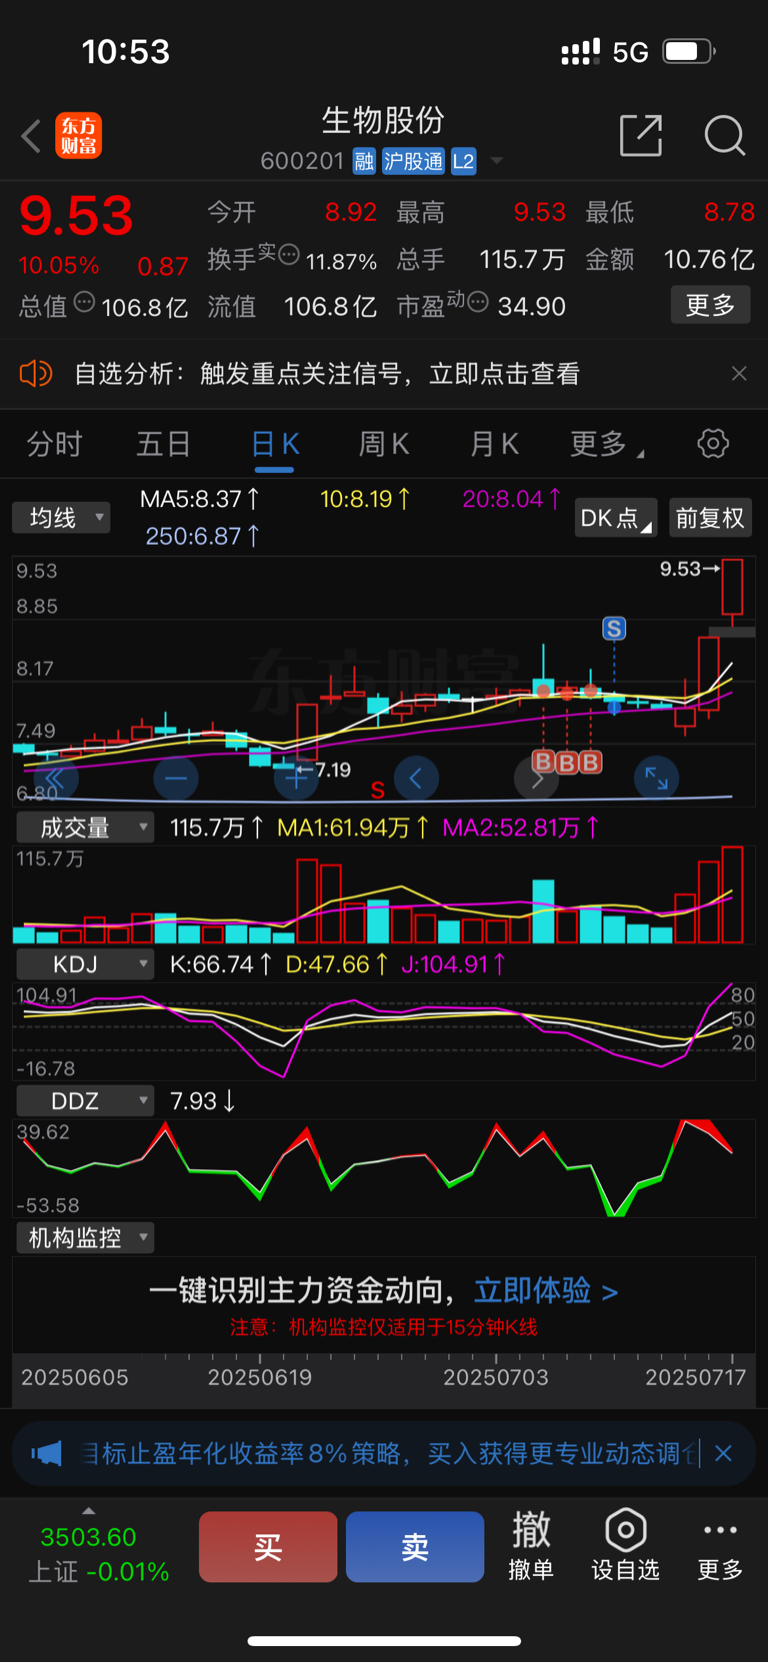
Task: Open the search magnifier icon
Action: click(x=724, y=135)
